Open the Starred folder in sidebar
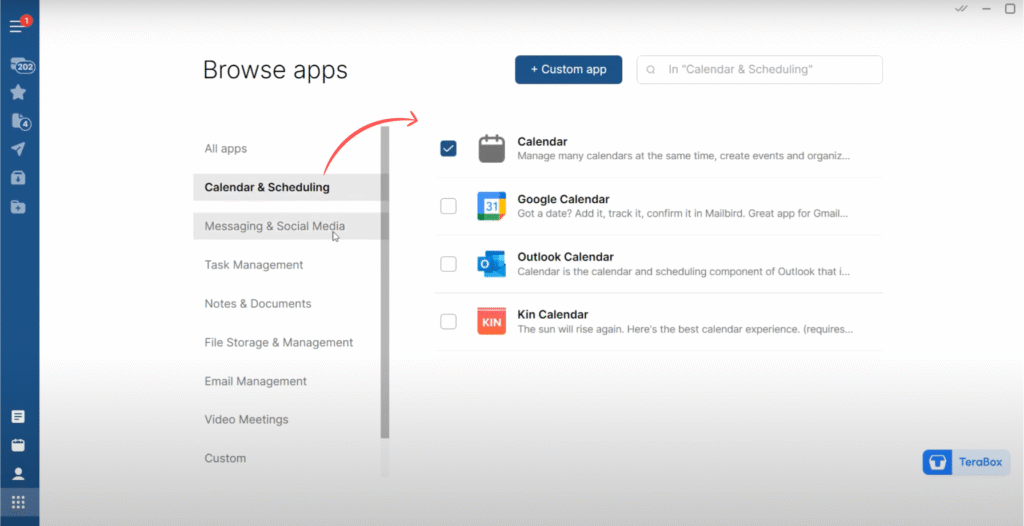Image resolution: width=1024 pixels, height=526 pixels. 18,93
